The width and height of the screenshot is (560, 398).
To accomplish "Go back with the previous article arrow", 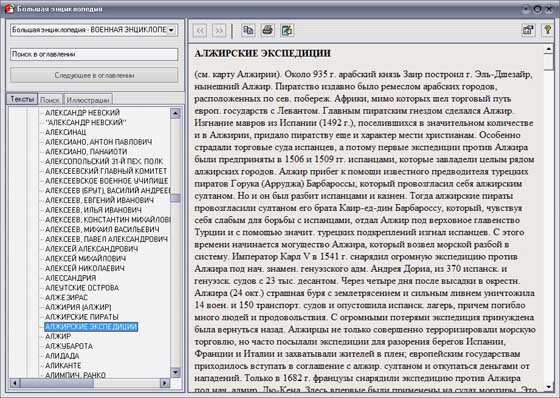I will 200,30.
